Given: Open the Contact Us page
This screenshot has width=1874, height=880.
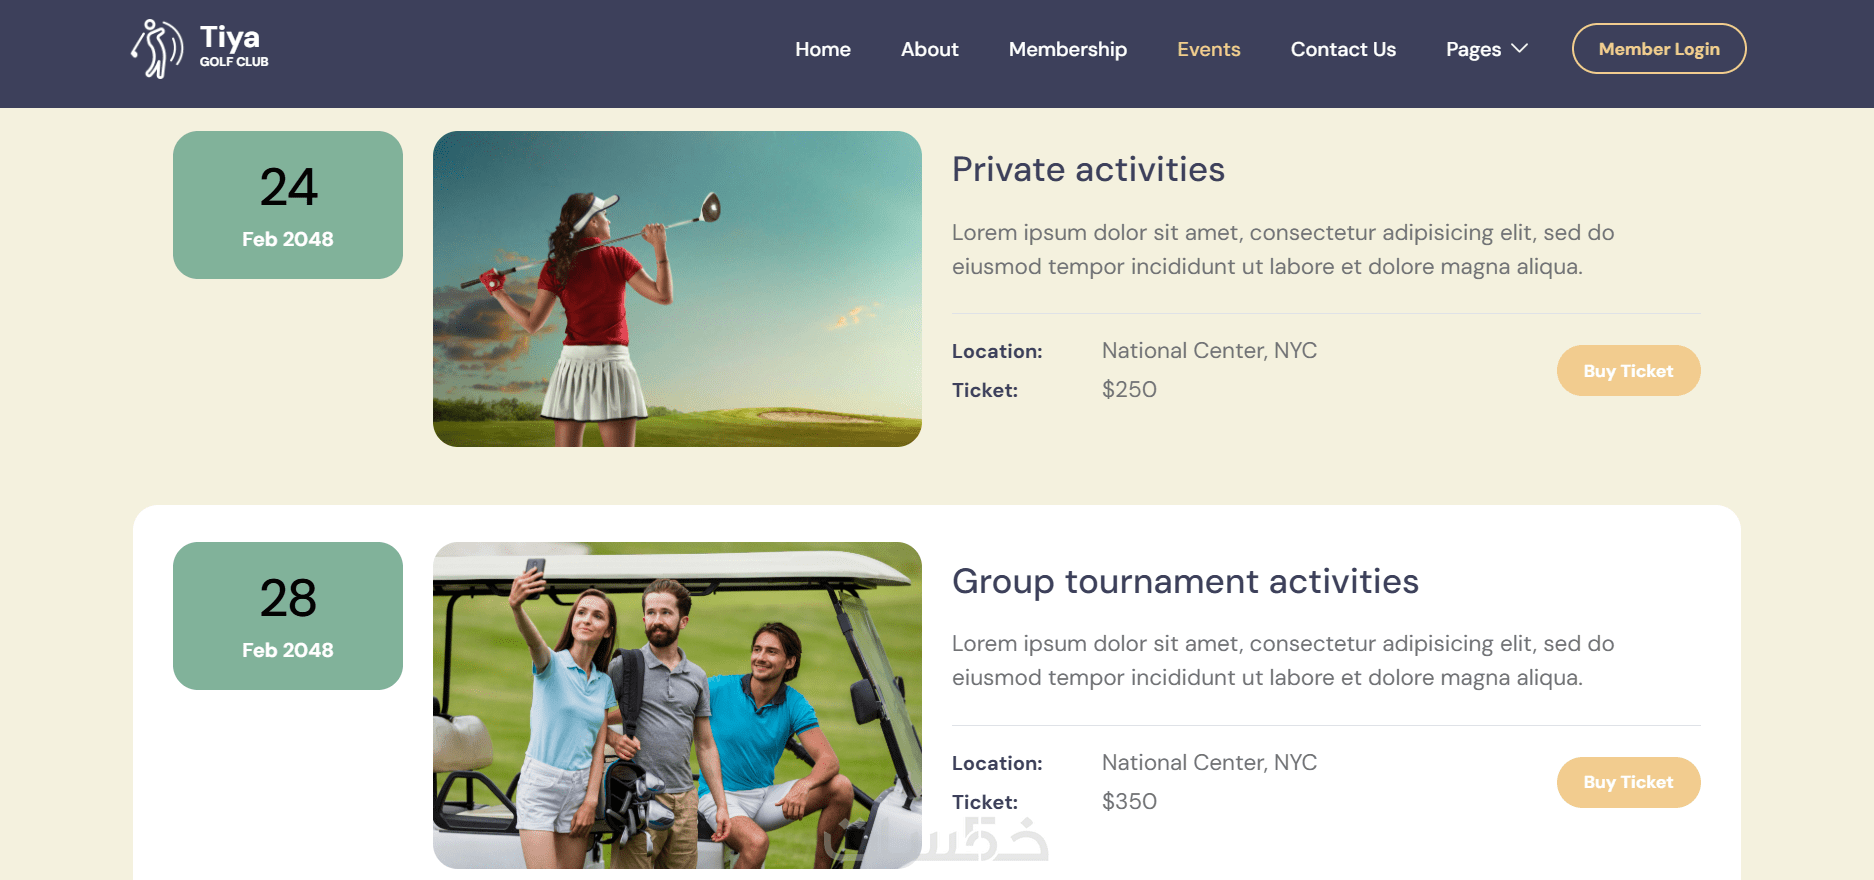Looking at the screenshot, I should (1343, 49).
